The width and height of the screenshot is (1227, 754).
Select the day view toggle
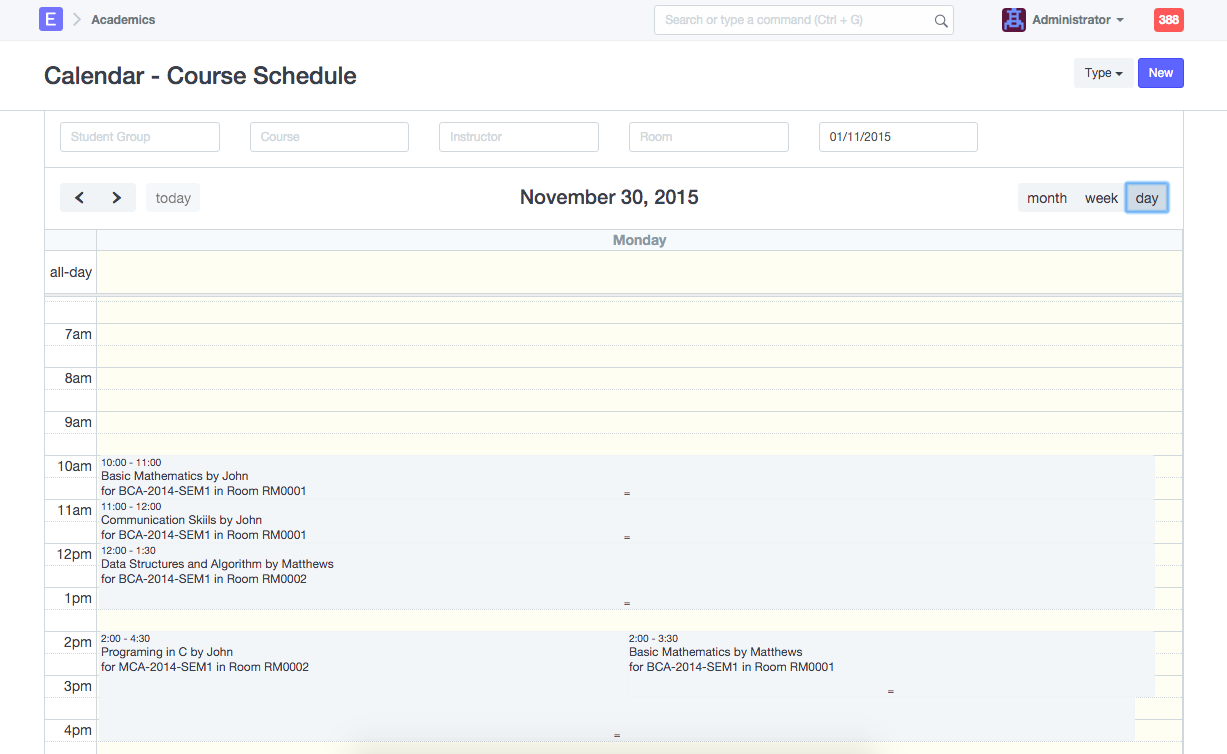coord(1146,198)
